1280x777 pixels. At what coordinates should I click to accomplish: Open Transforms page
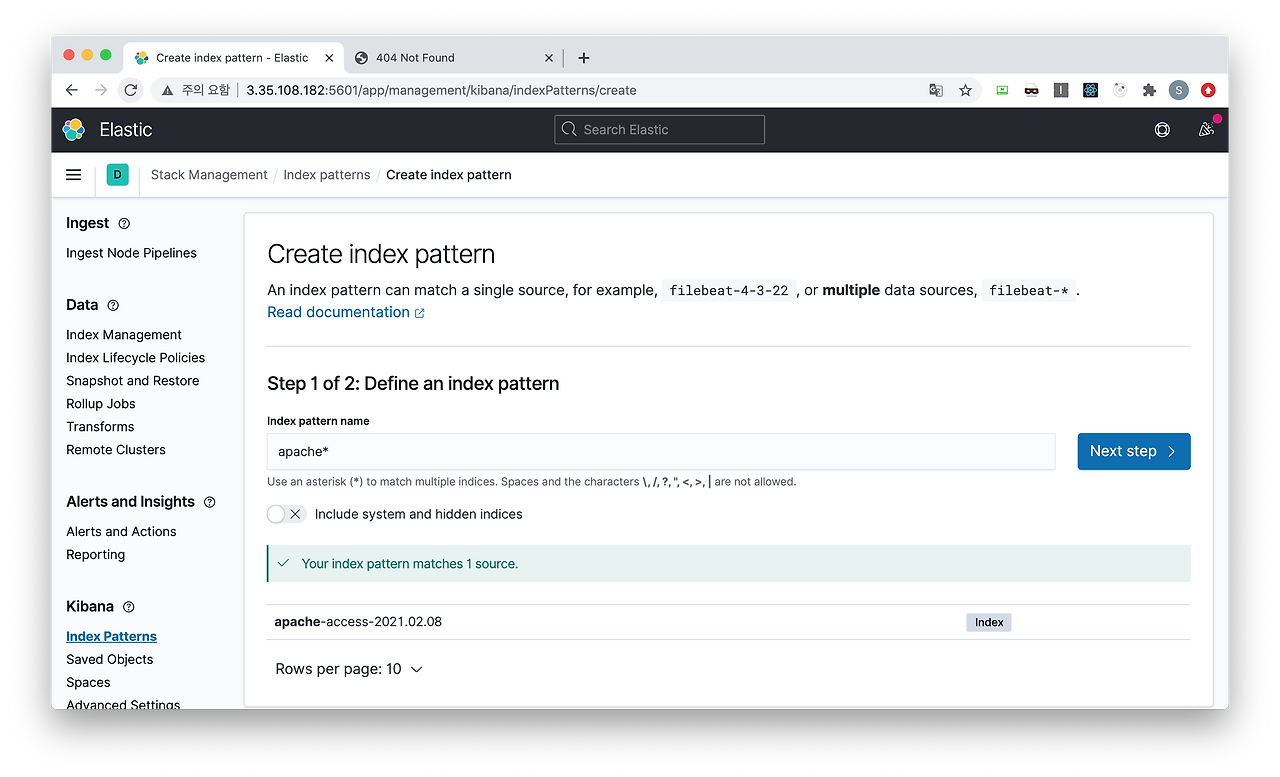point(100,427)
